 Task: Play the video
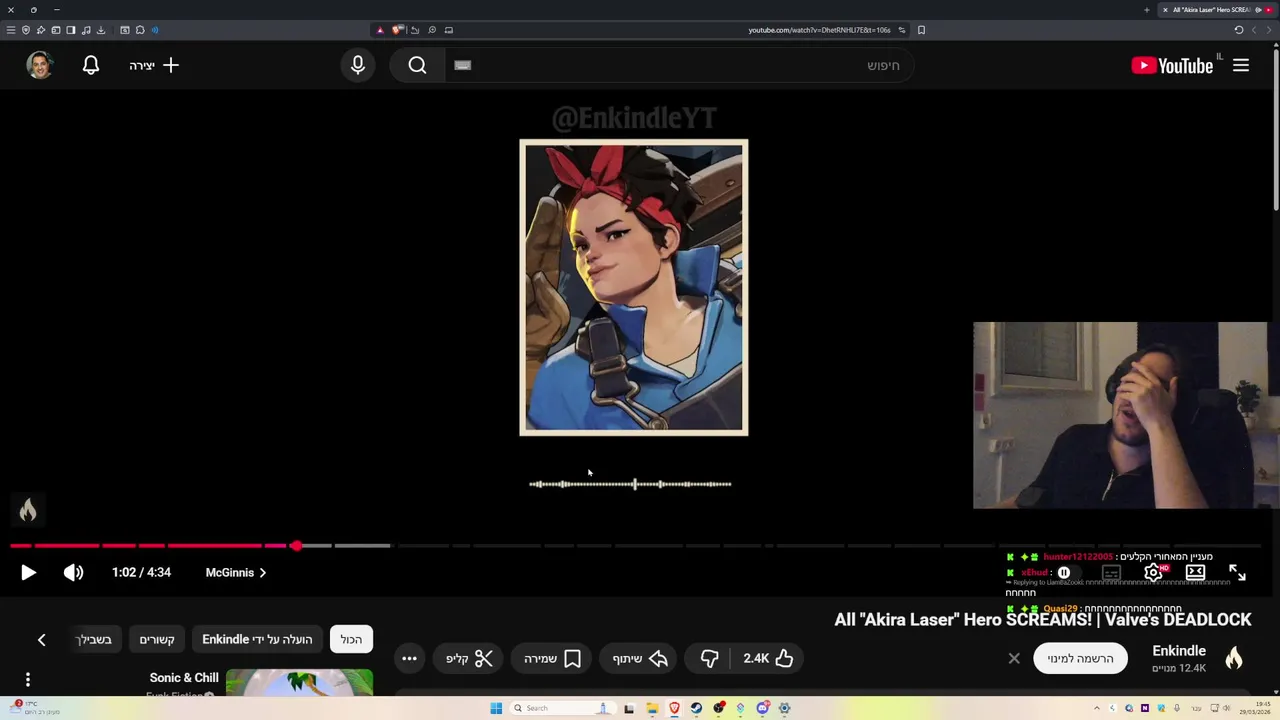[28, 572]
